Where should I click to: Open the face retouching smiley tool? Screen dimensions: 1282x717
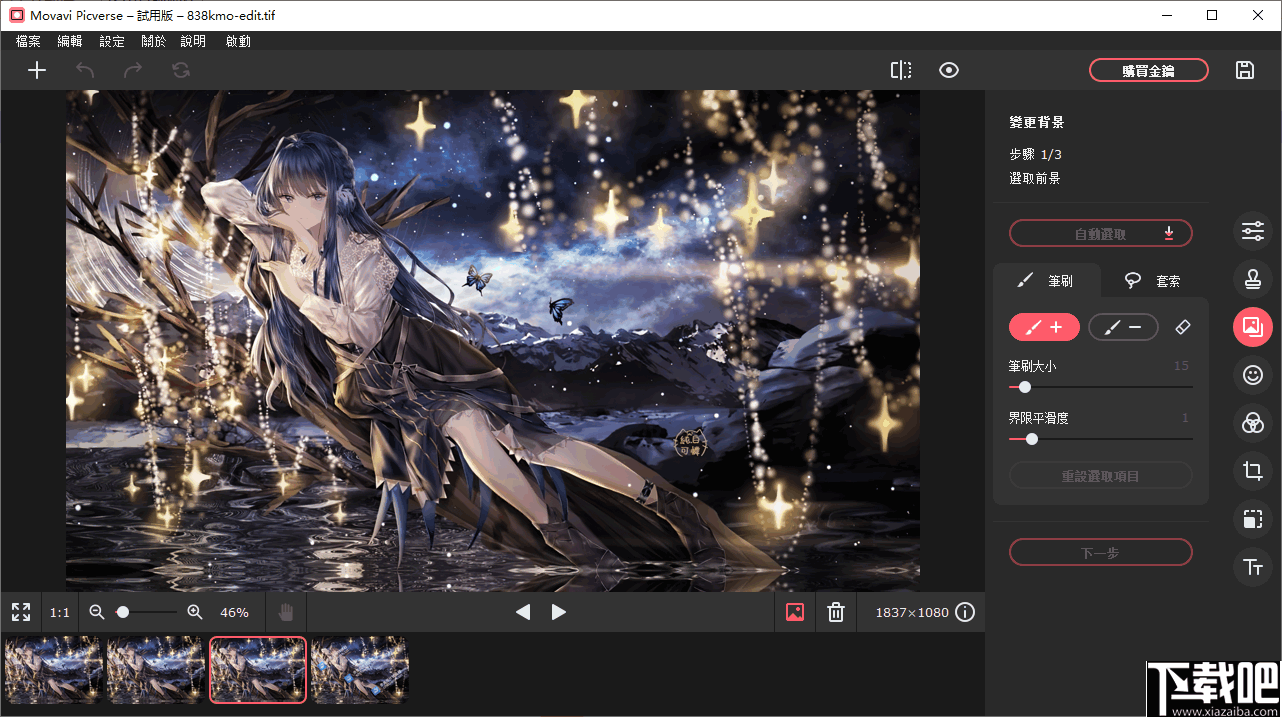click(1253, 375)
